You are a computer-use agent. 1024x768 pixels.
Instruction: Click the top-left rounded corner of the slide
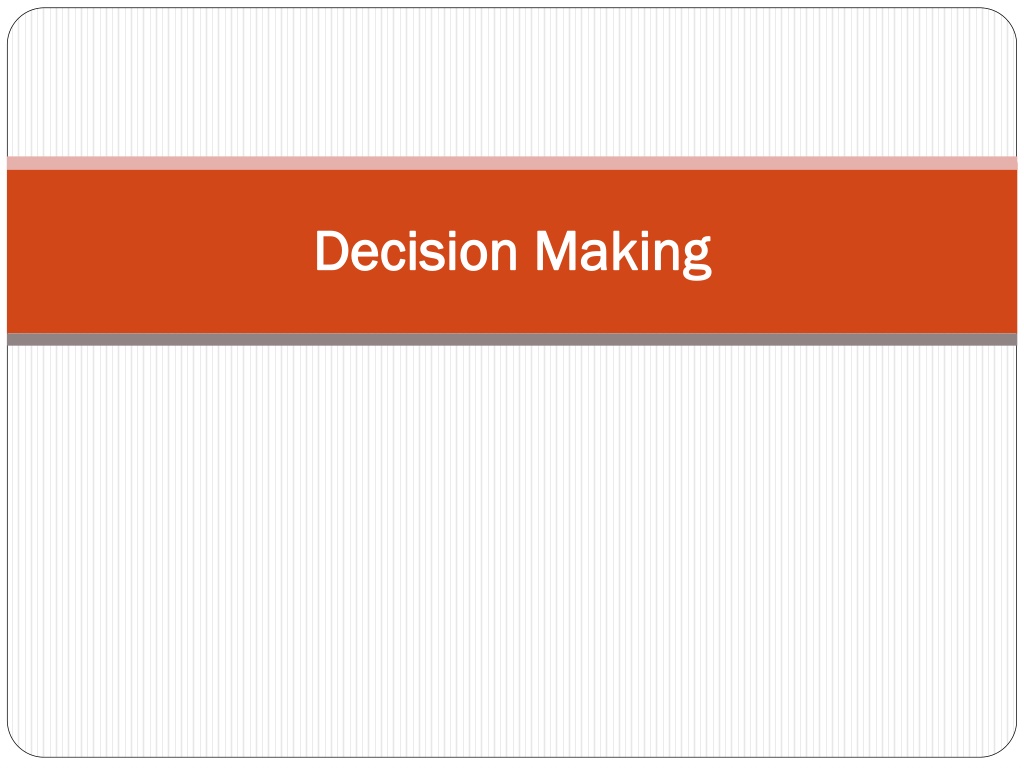(x=18, y=19)
